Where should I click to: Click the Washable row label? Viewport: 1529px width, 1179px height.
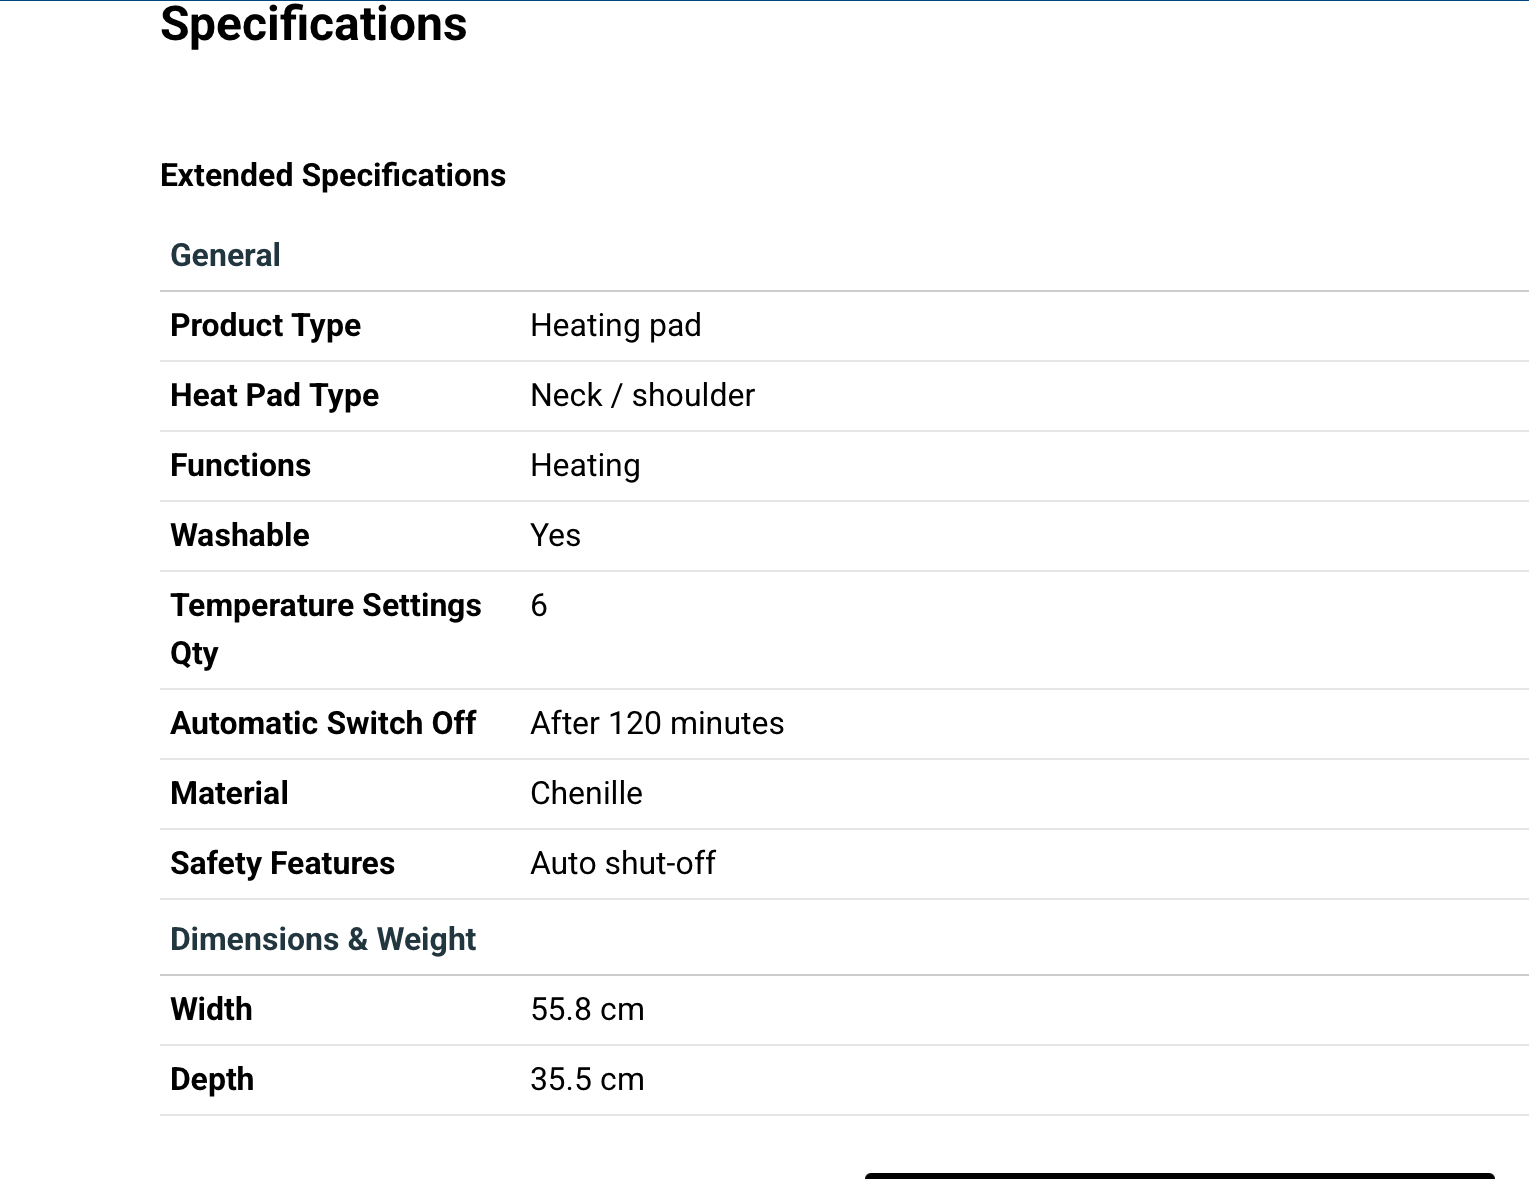239,535
